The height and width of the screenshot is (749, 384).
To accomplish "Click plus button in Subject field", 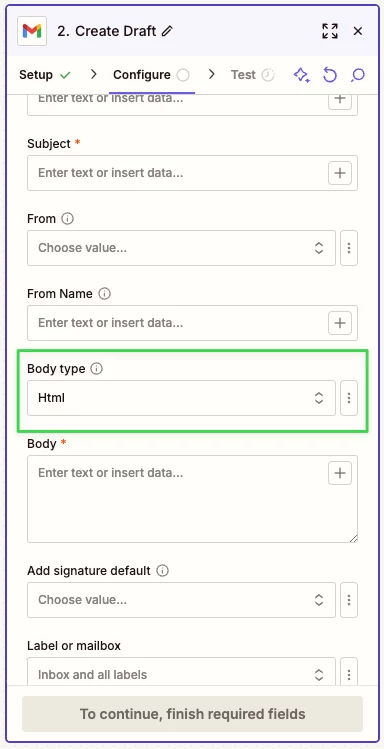I will click(340, 173).
